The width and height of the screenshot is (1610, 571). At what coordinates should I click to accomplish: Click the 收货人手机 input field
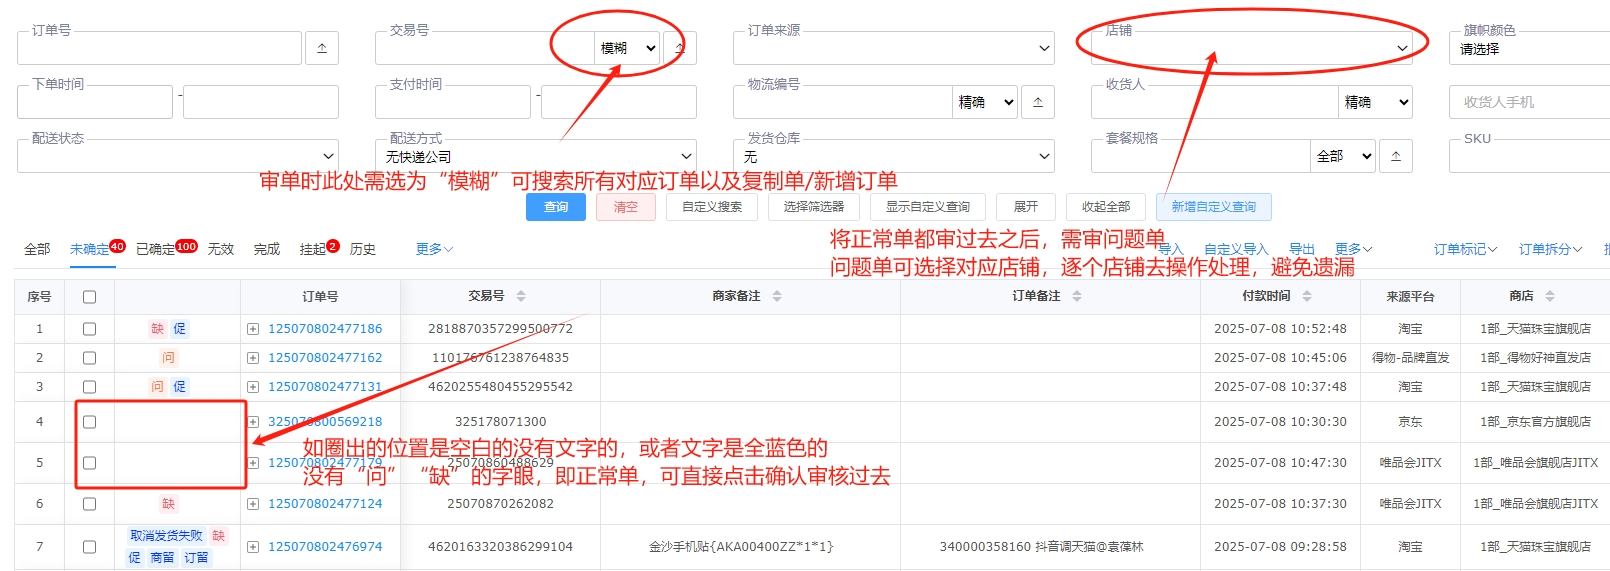click(1530, 102)
